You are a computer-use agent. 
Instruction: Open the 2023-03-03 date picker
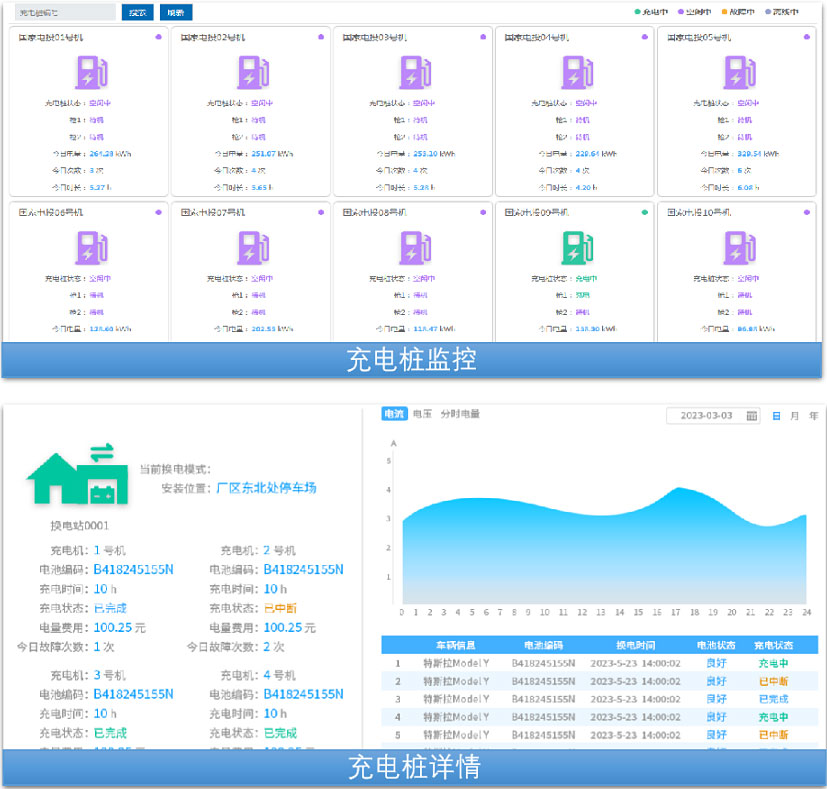[x=706, y=415]
